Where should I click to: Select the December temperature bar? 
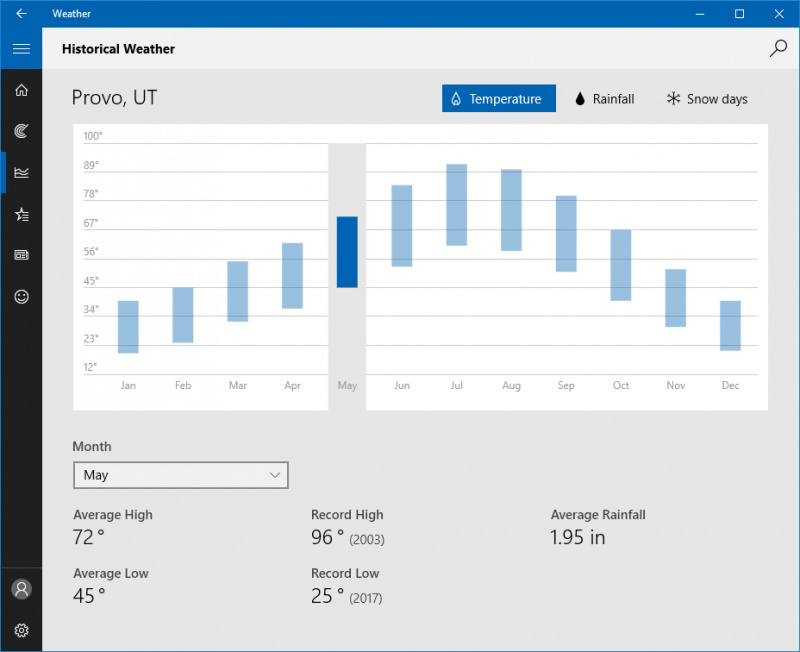click(730, 325)
